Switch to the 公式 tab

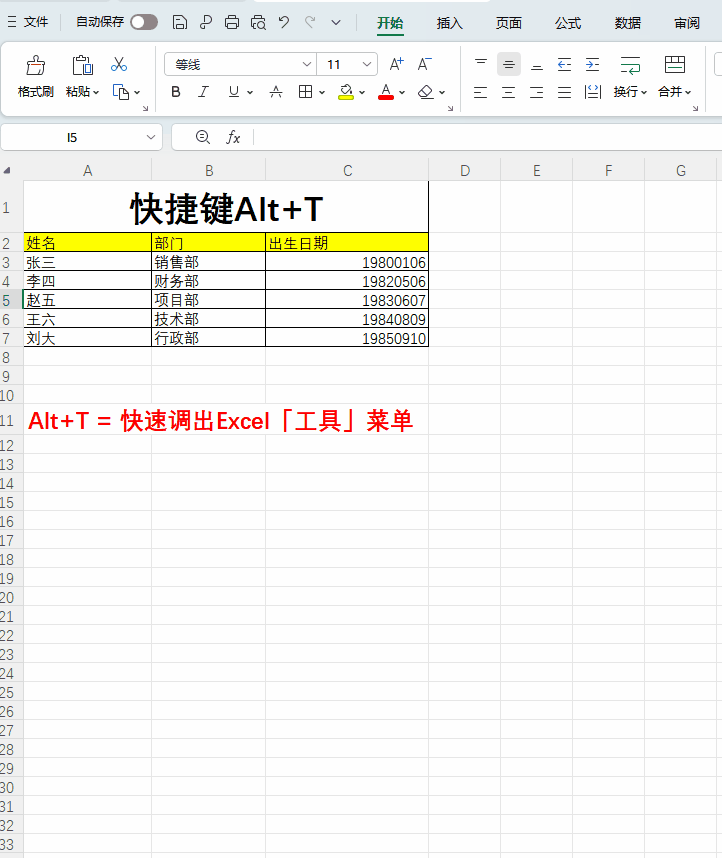(568, 23)
